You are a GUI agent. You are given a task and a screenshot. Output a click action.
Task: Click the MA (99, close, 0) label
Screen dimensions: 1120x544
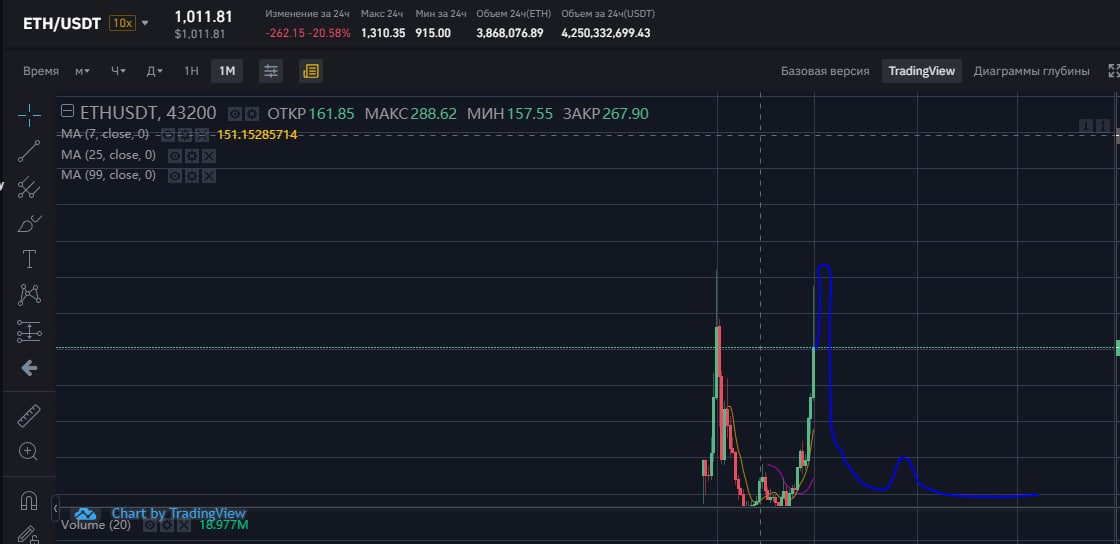pyautogui.click(x=109, y=175)
